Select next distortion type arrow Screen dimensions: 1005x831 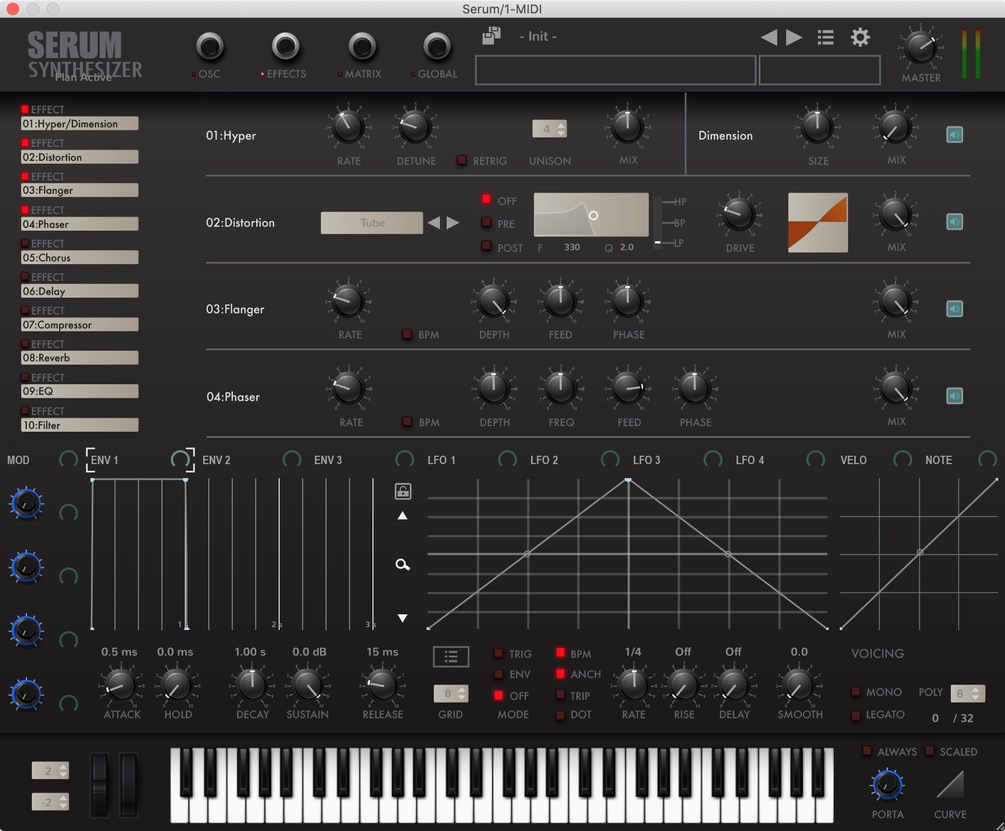point(453,222)
